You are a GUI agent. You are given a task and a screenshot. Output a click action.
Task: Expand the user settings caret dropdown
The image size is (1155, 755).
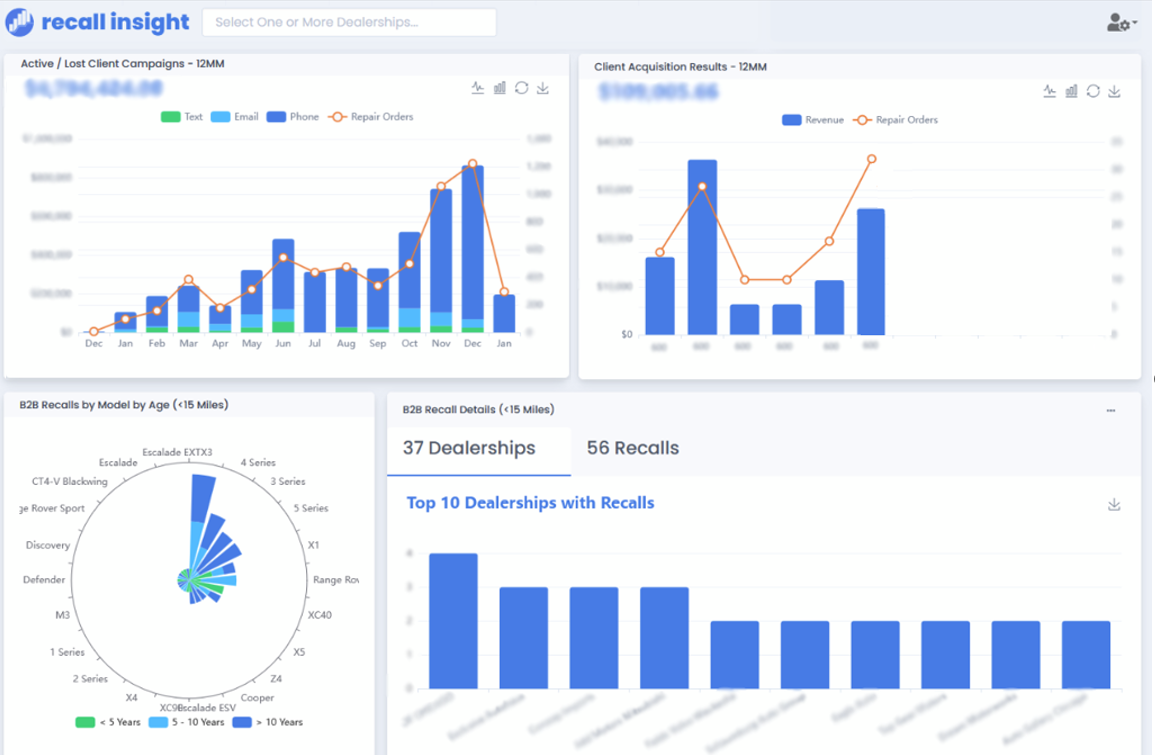tap(1135, 22)
